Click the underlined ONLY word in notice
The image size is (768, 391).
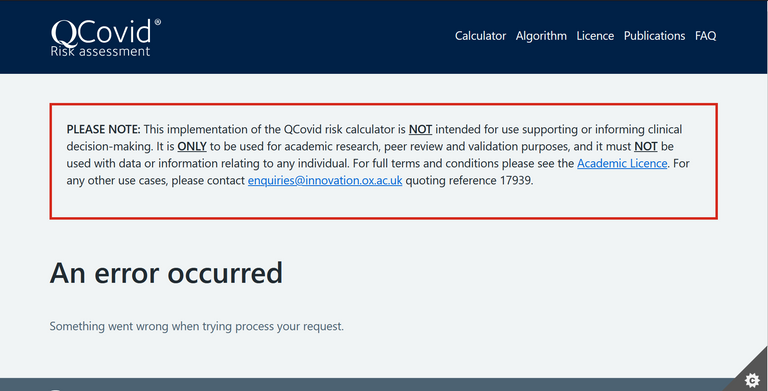tap(192, 147)
